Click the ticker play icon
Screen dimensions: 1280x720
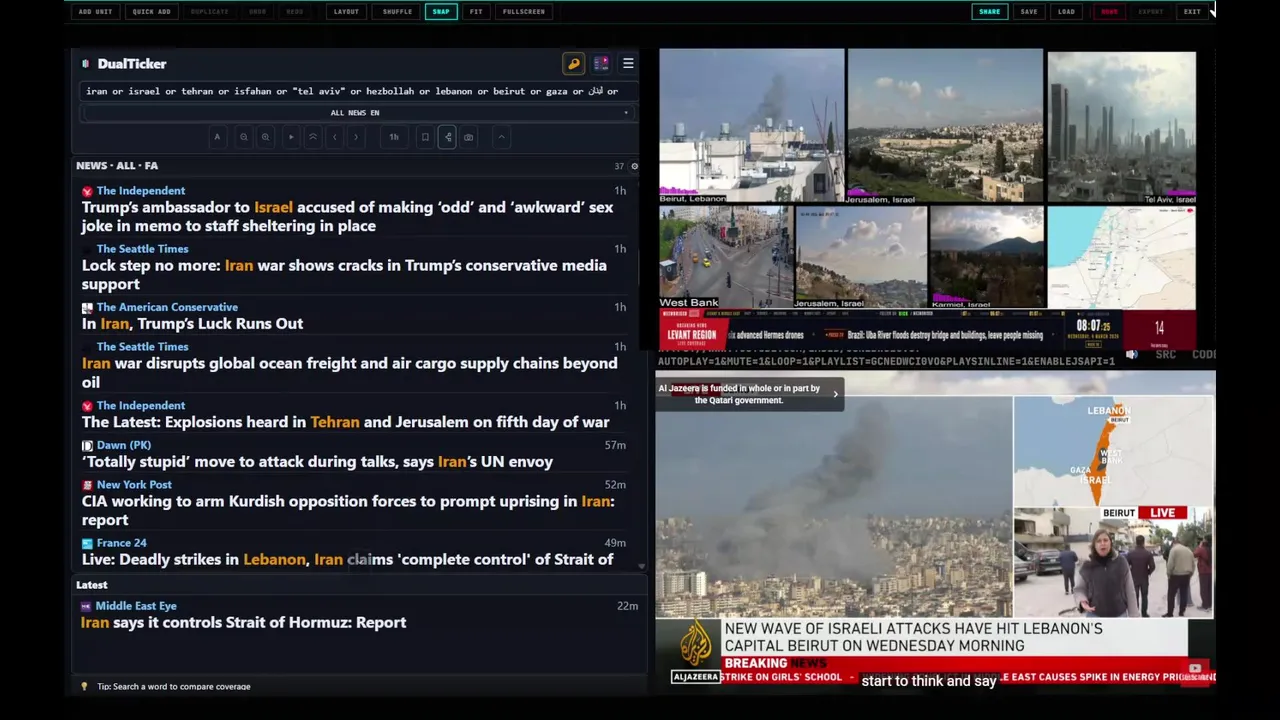pyautogui.click(x=291, y=137)
